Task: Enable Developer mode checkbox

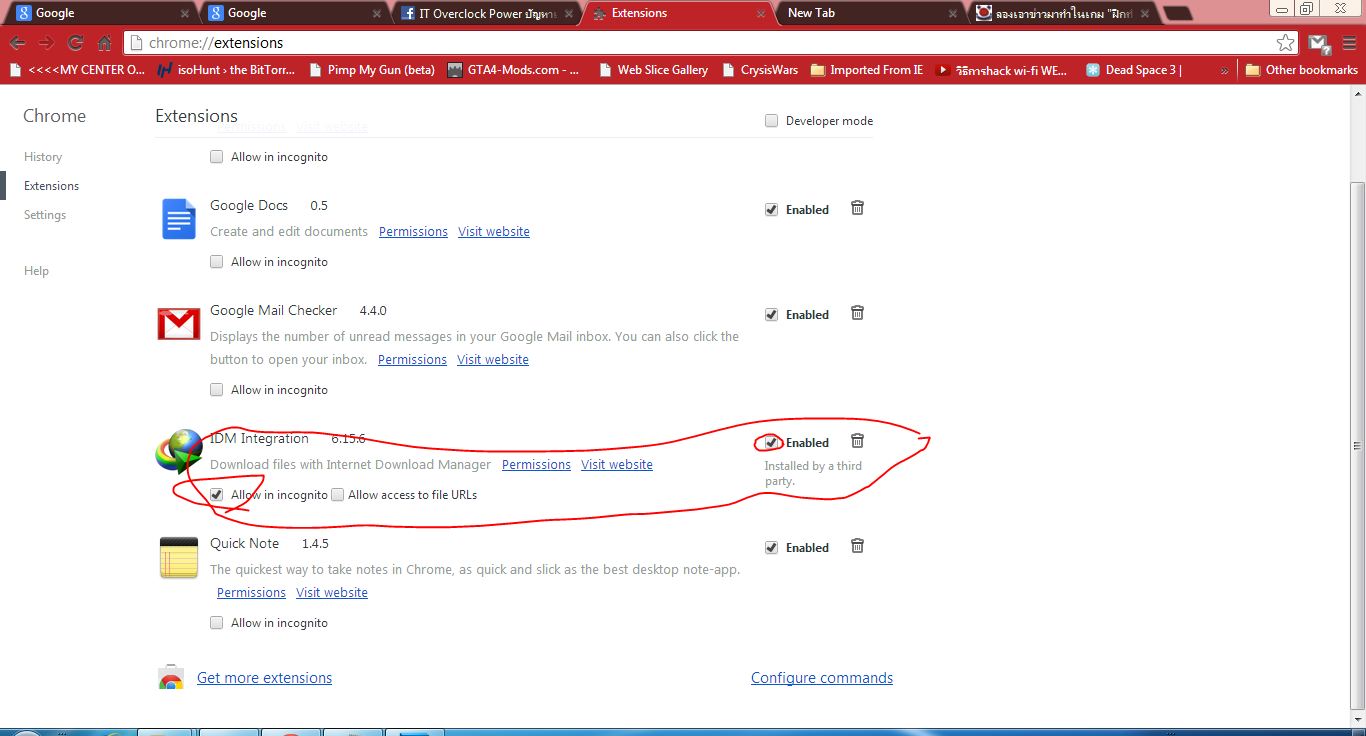Action: 771,121
